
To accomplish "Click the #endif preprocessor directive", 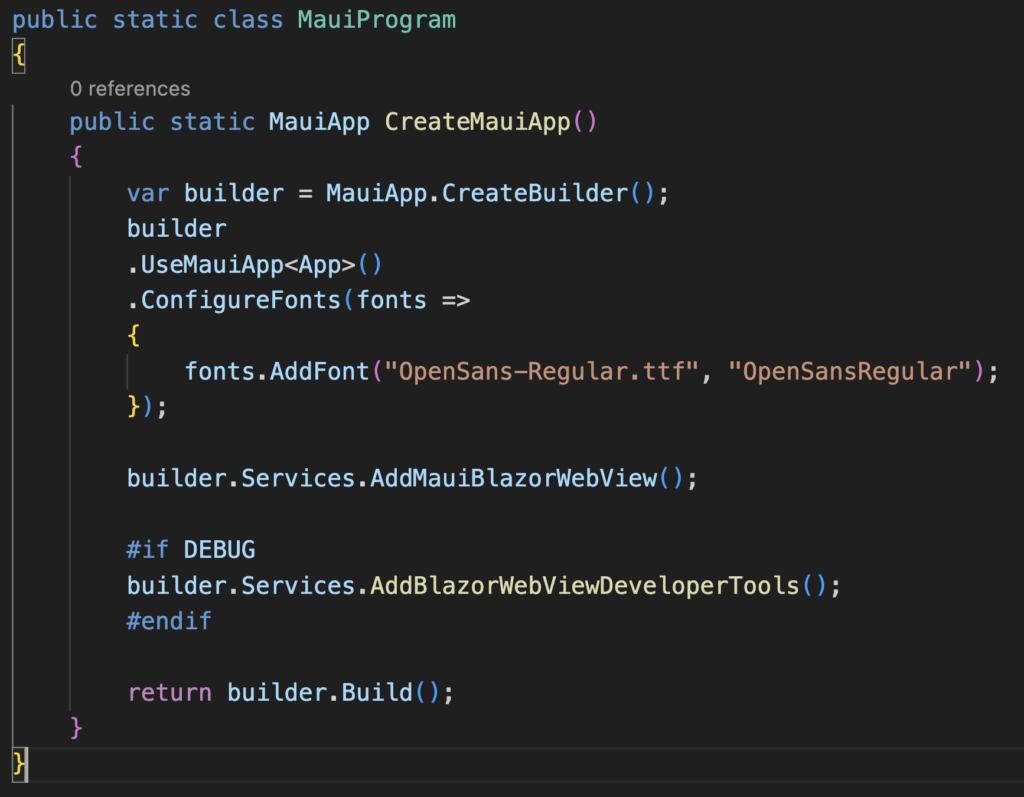I will (169, 620).
